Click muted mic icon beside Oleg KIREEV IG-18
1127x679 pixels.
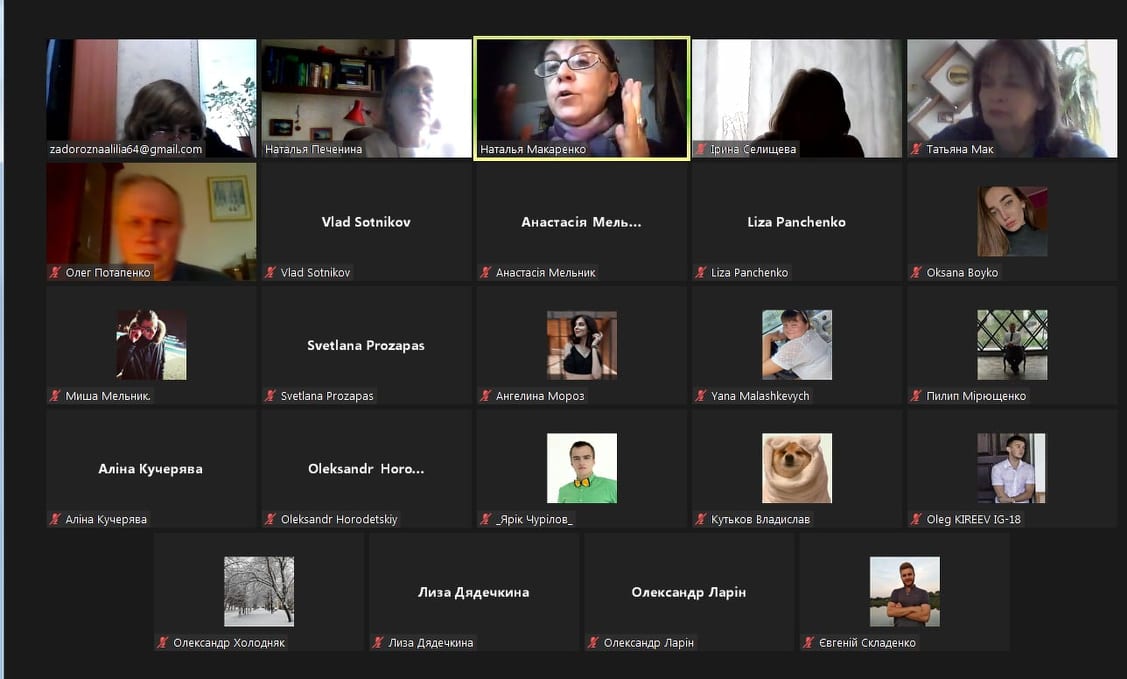pos(916,520)
